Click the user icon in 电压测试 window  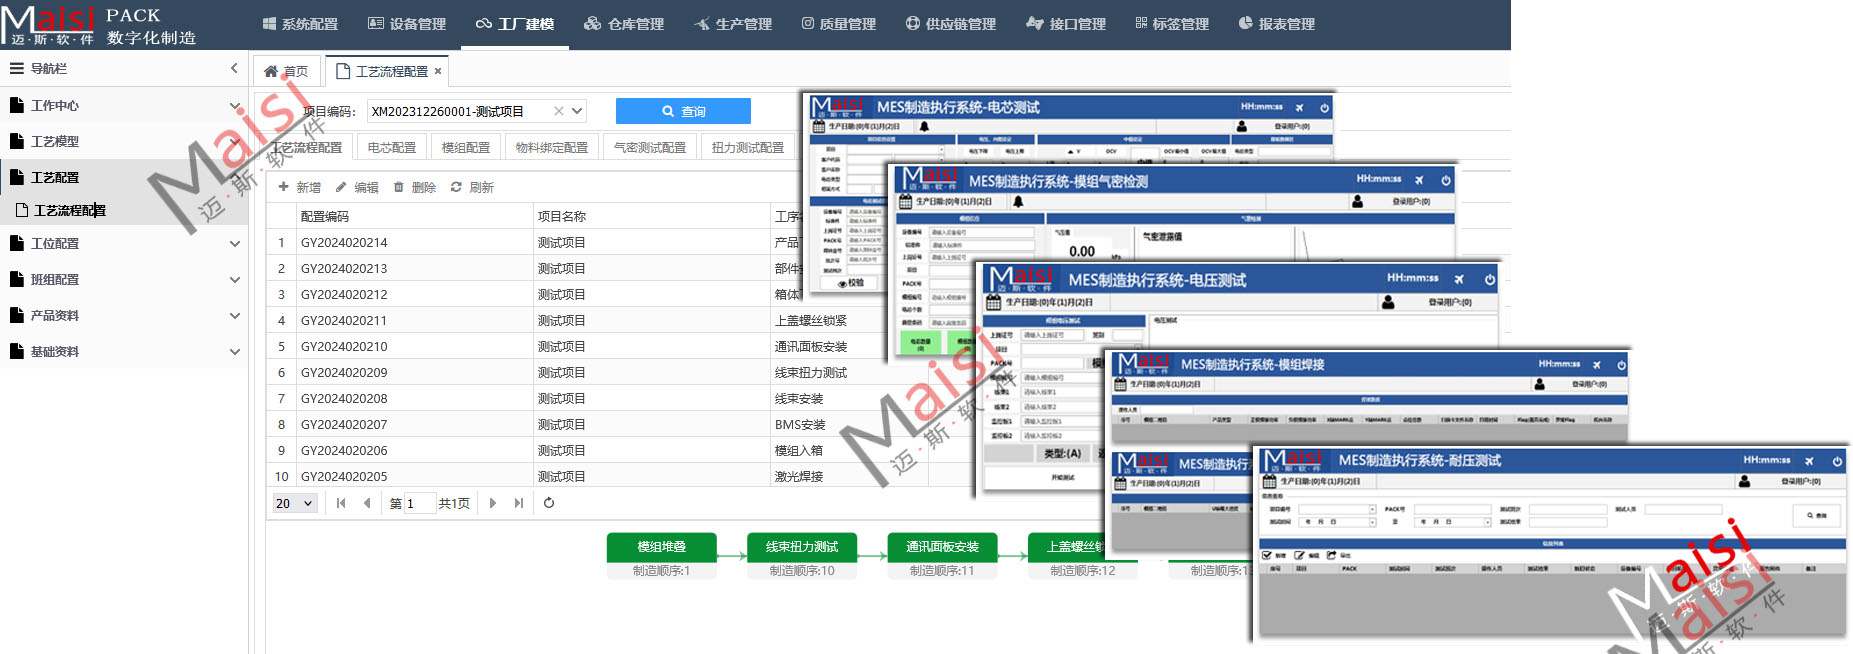tap(1388, 302)
